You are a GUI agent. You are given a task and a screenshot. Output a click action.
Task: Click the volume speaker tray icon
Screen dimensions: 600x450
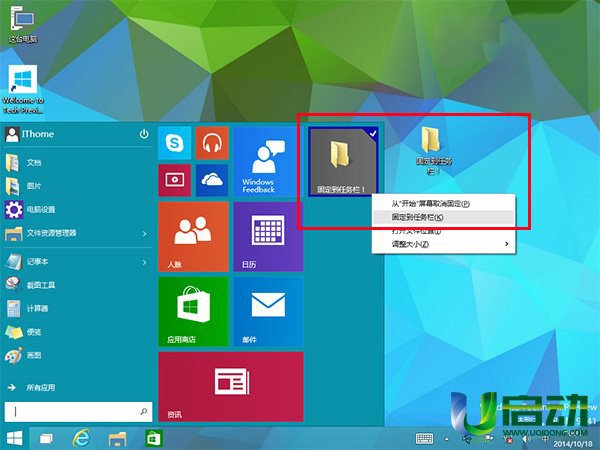click(x=527, y=439)
